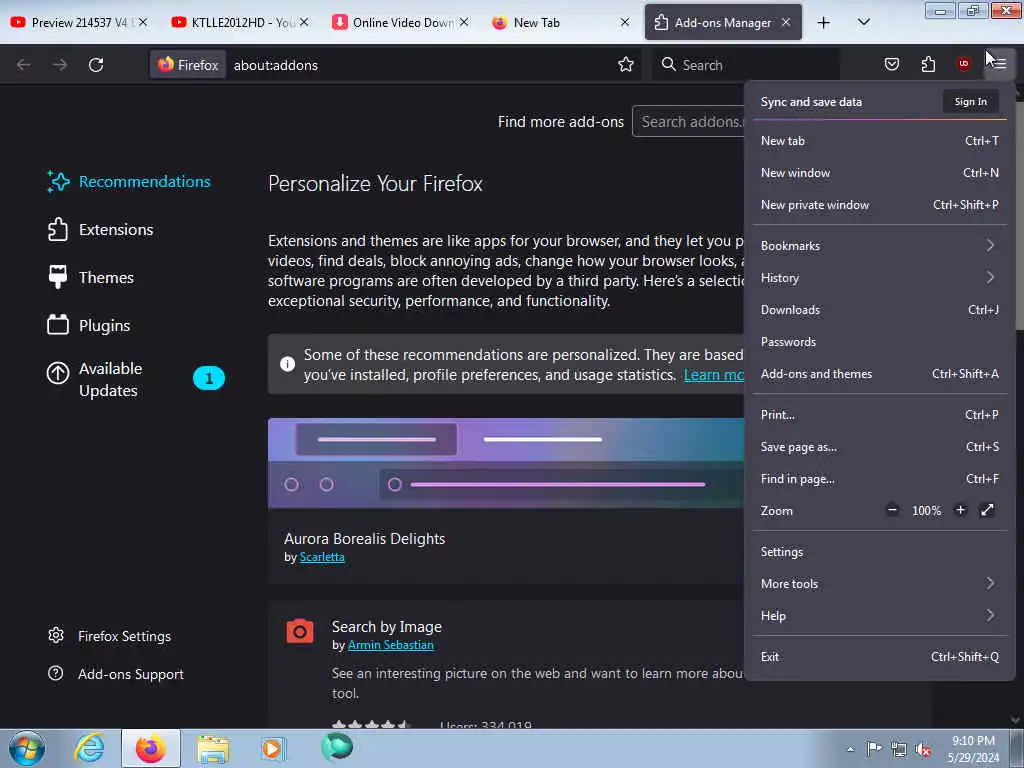Bookmark this page with the star icon
Viewport: 1024px width, 768px height.
point(626,64)
